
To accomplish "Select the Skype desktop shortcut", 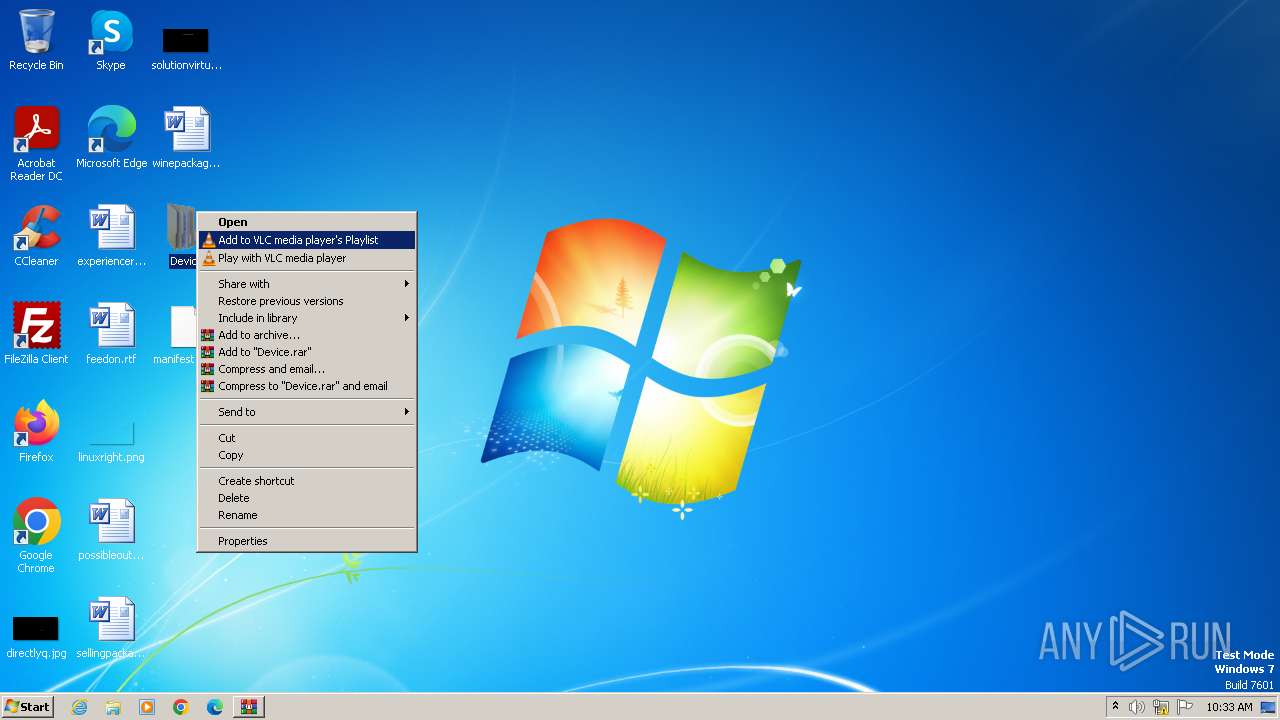I will coord(111,40).
